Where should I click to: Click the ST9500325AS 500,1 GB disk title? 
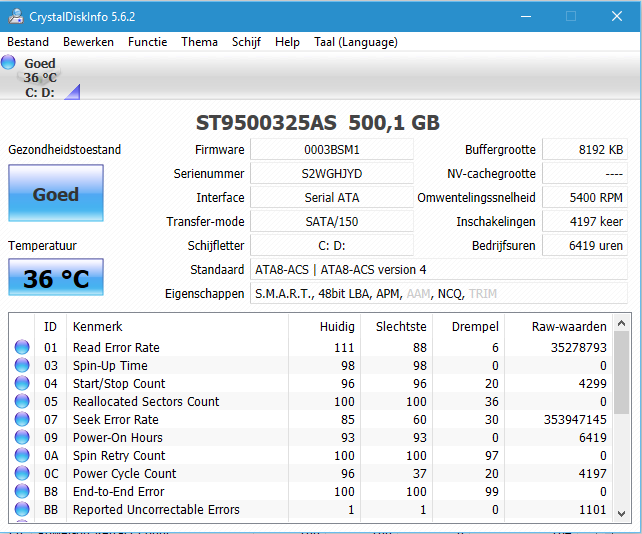coord(318,122)
